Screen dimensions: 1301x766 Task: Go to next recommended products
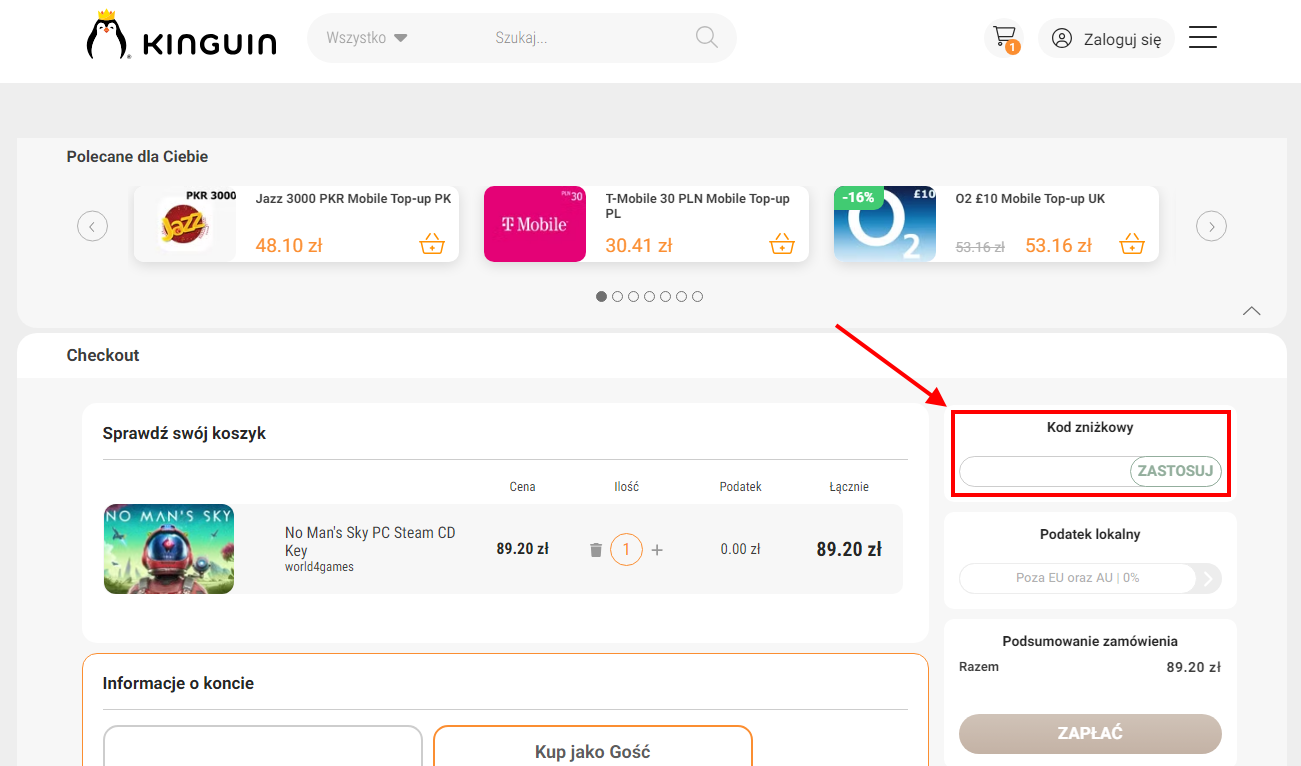1211,227
